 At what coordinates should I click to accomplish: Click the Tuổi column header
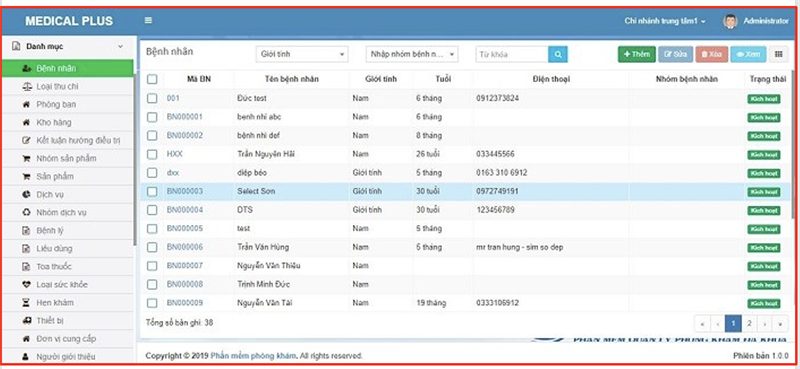[443, 79]
